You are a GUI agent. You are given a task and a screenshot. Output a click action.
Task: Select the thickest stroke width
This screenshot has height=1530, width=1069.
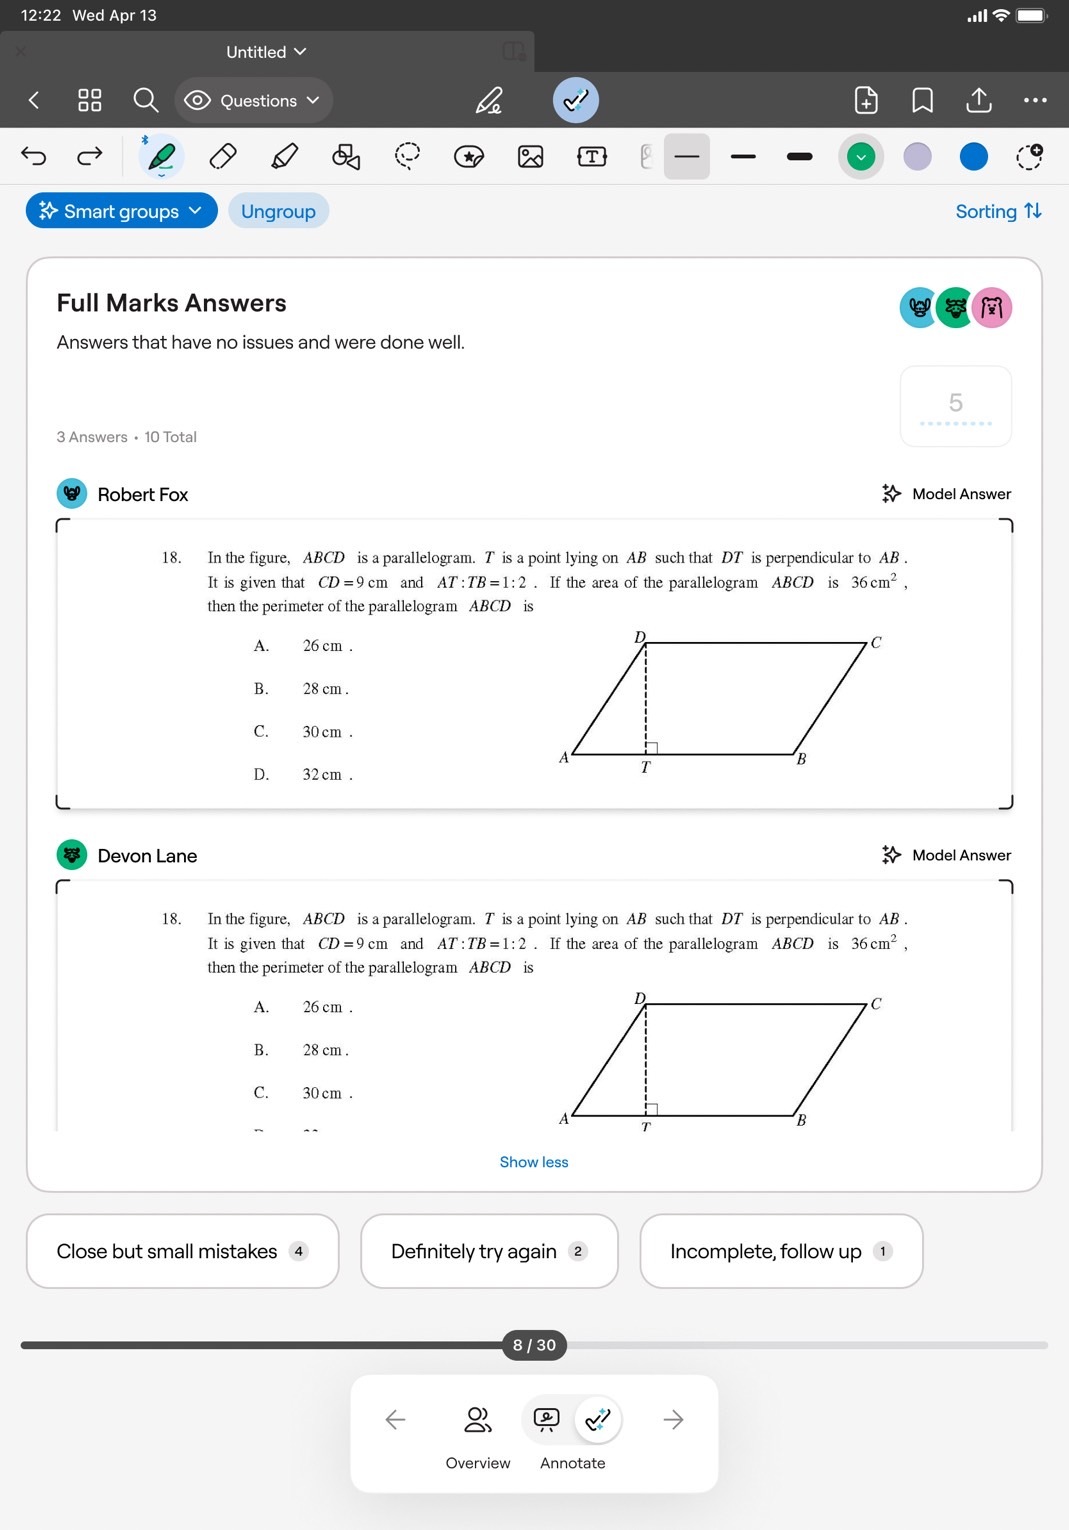pos(800,157)
